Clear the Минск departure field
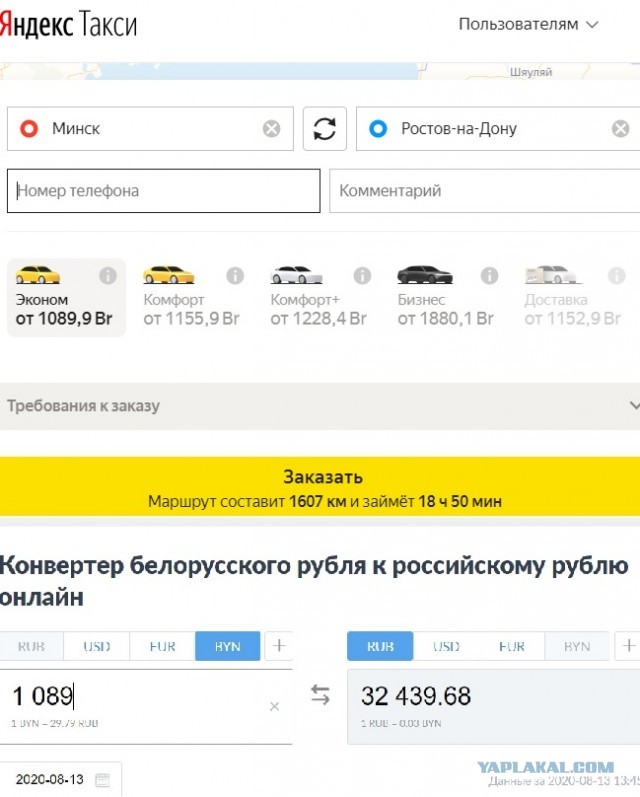The width and height of the screenshot is (640, 797). click(271, 129)
